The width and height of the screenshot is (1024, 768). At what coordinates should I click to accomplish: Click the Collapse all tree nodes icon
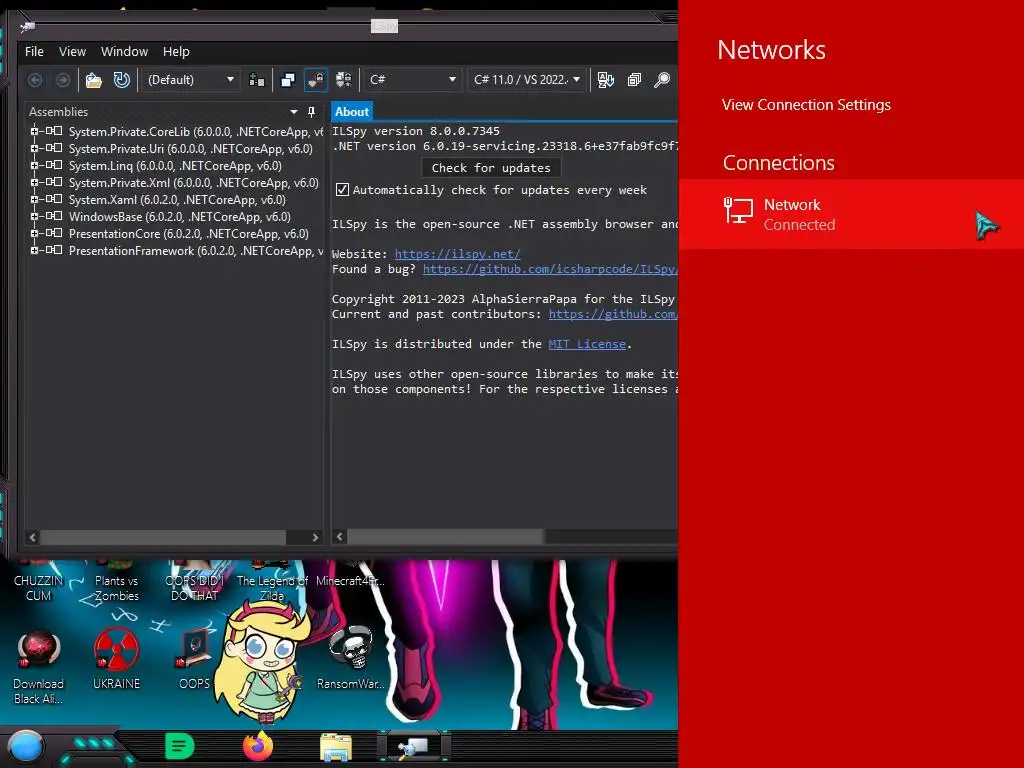633,80
